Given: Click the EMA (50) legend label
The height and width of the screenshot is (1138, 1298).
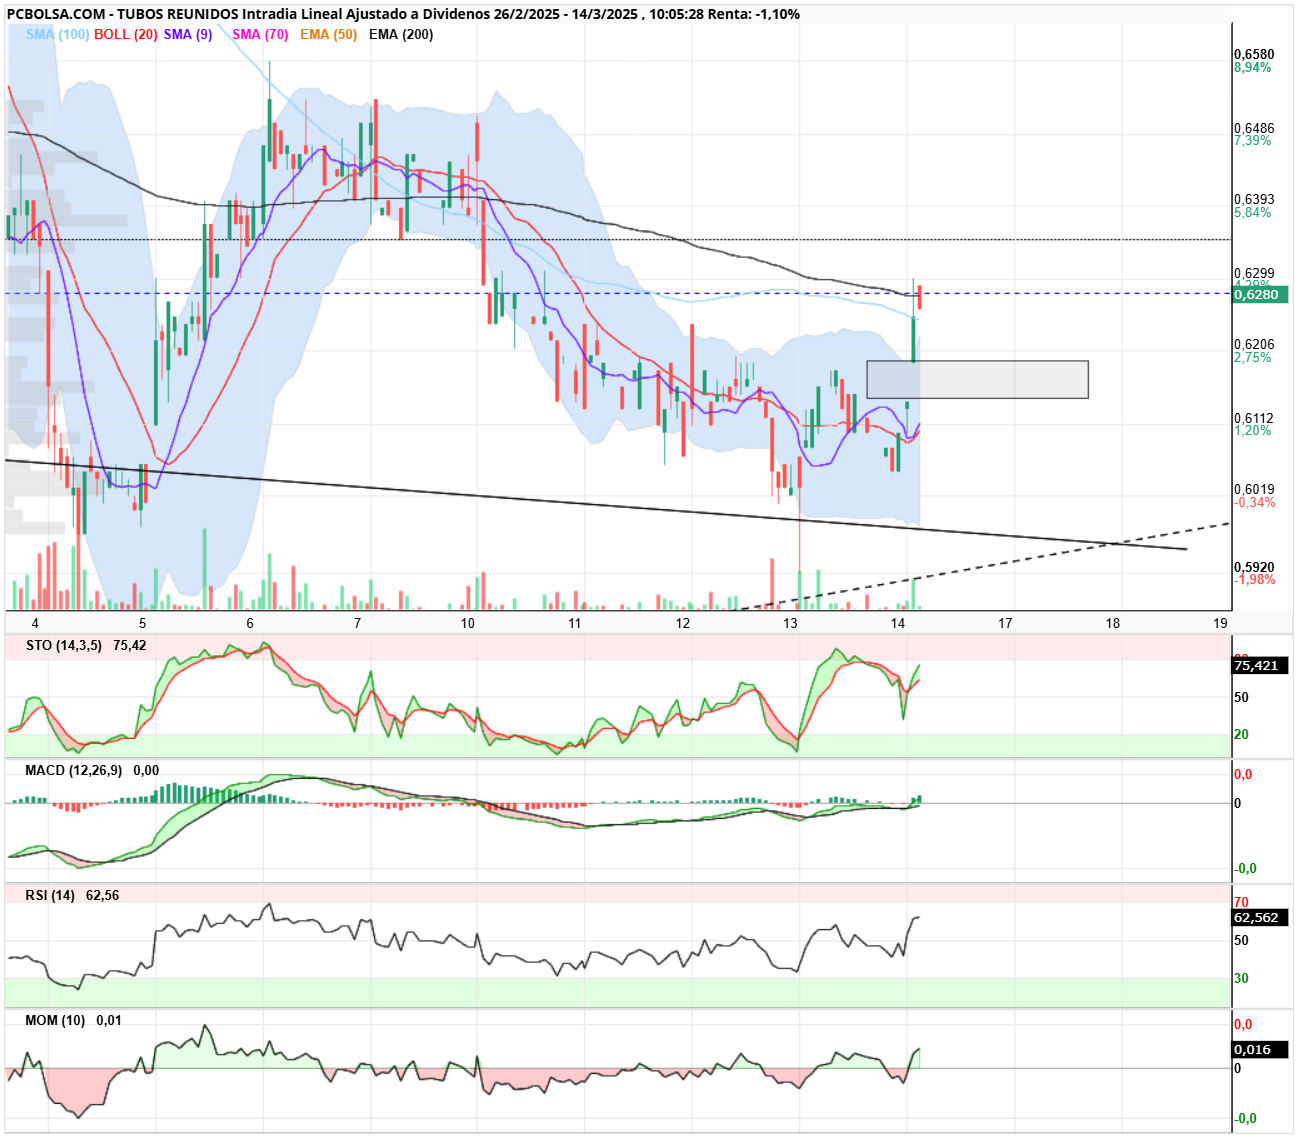Looking at the screenshot, I should [x=328, y=34].
